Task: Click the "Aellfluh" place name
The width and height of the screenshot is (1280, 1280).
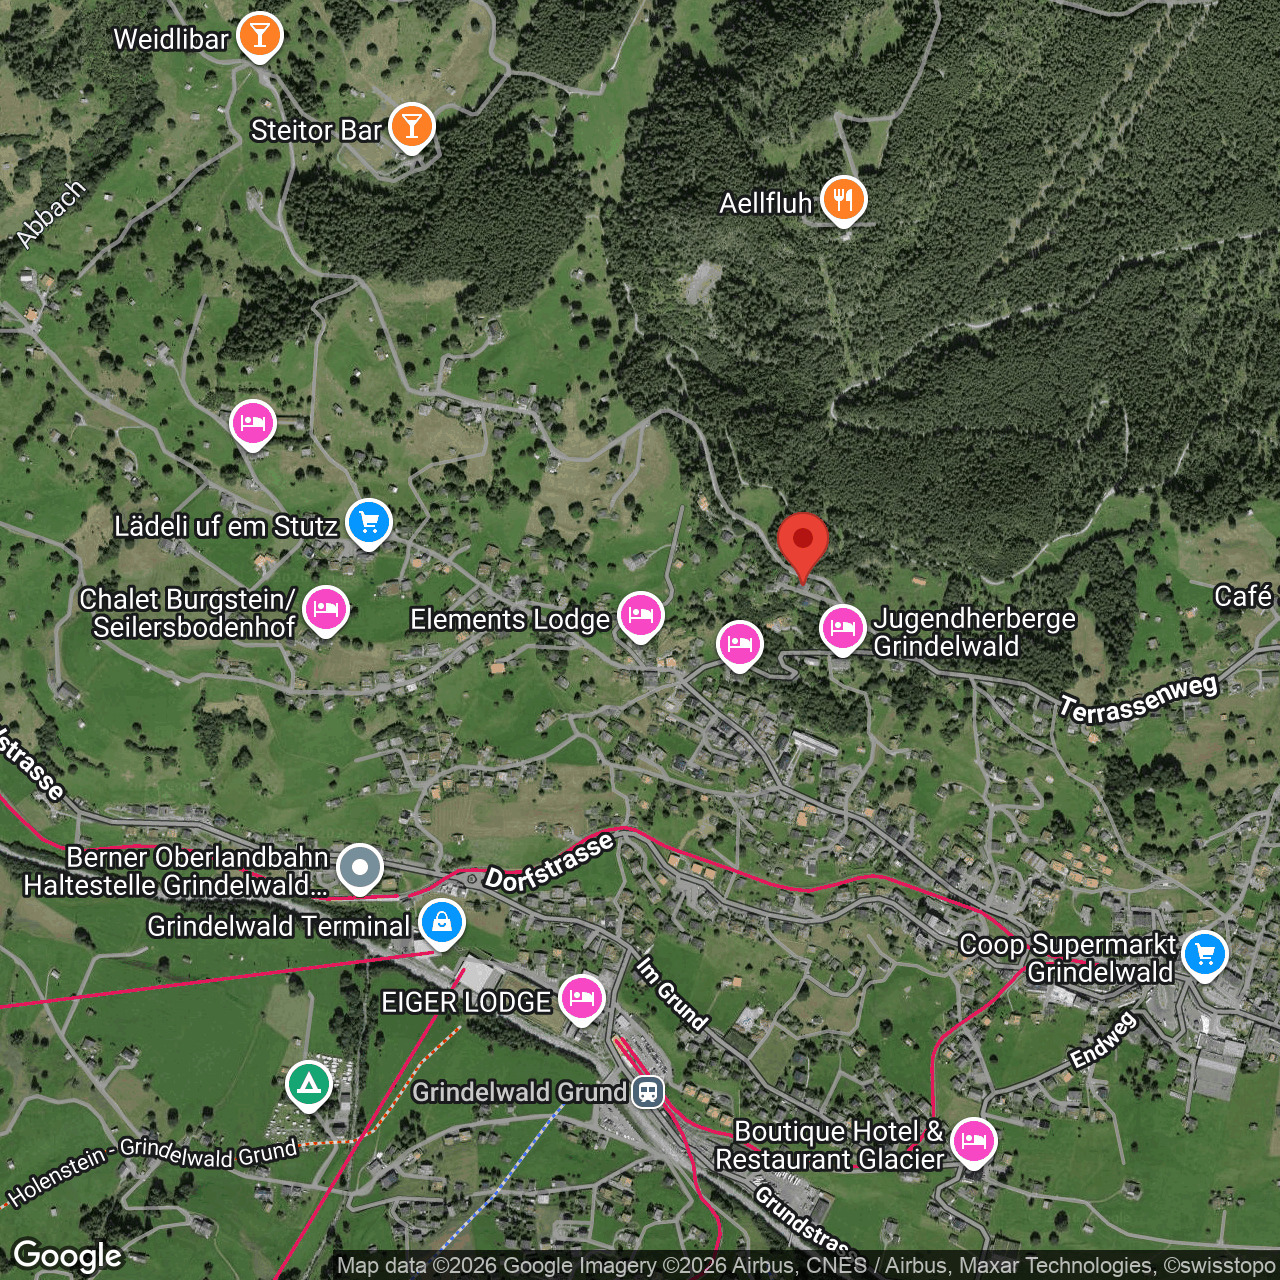Action: coord(766,203)
